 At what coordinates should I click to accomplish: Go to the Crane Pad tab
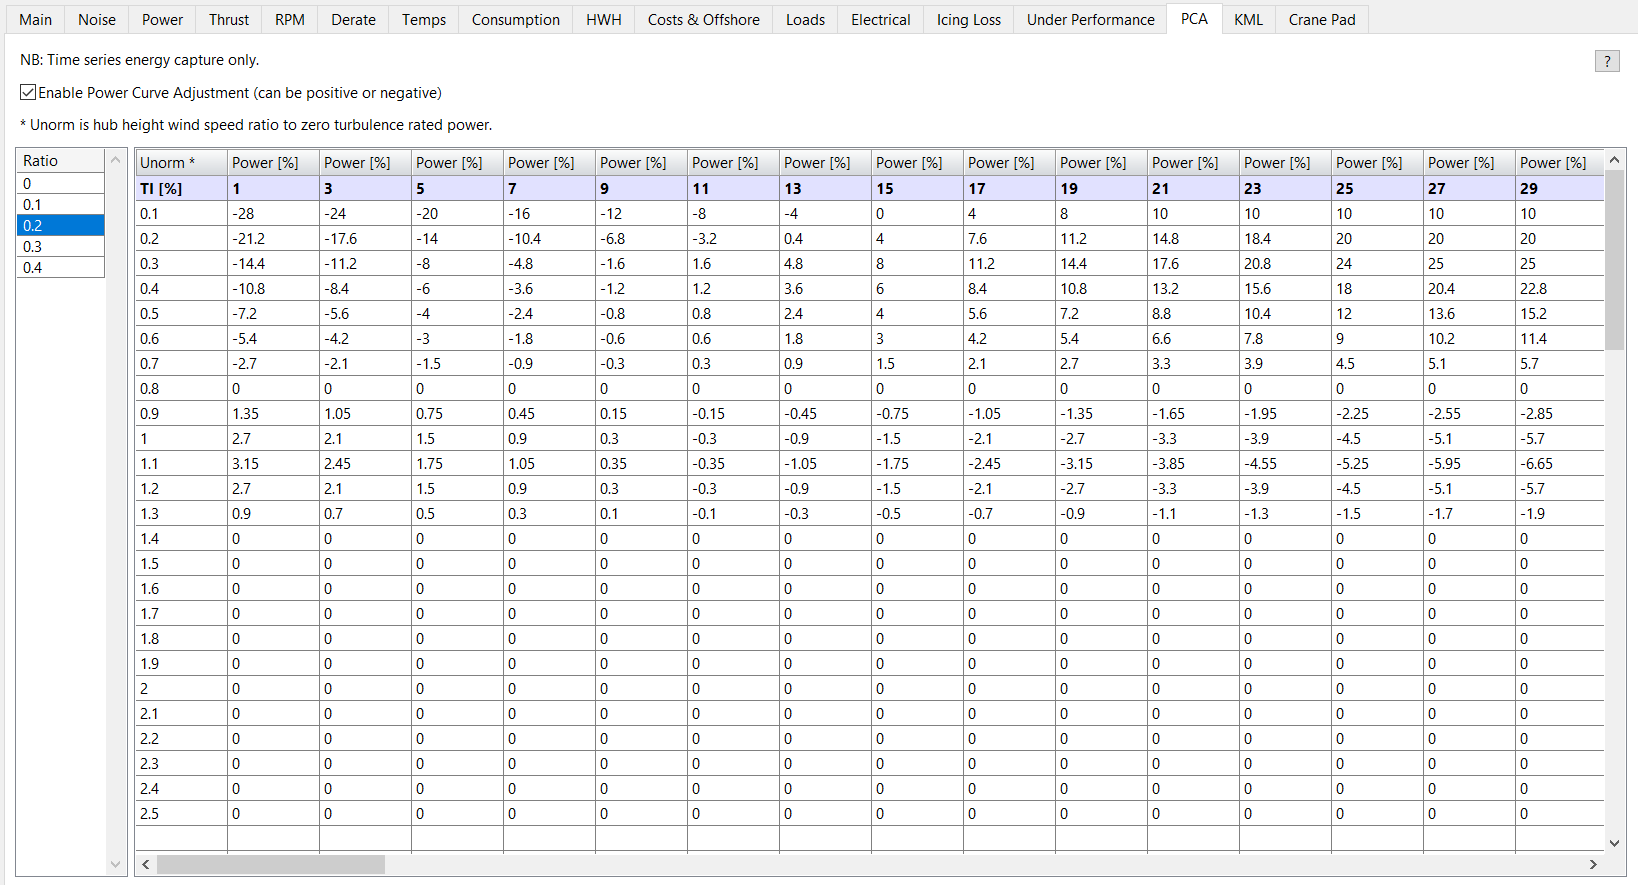1321,20
